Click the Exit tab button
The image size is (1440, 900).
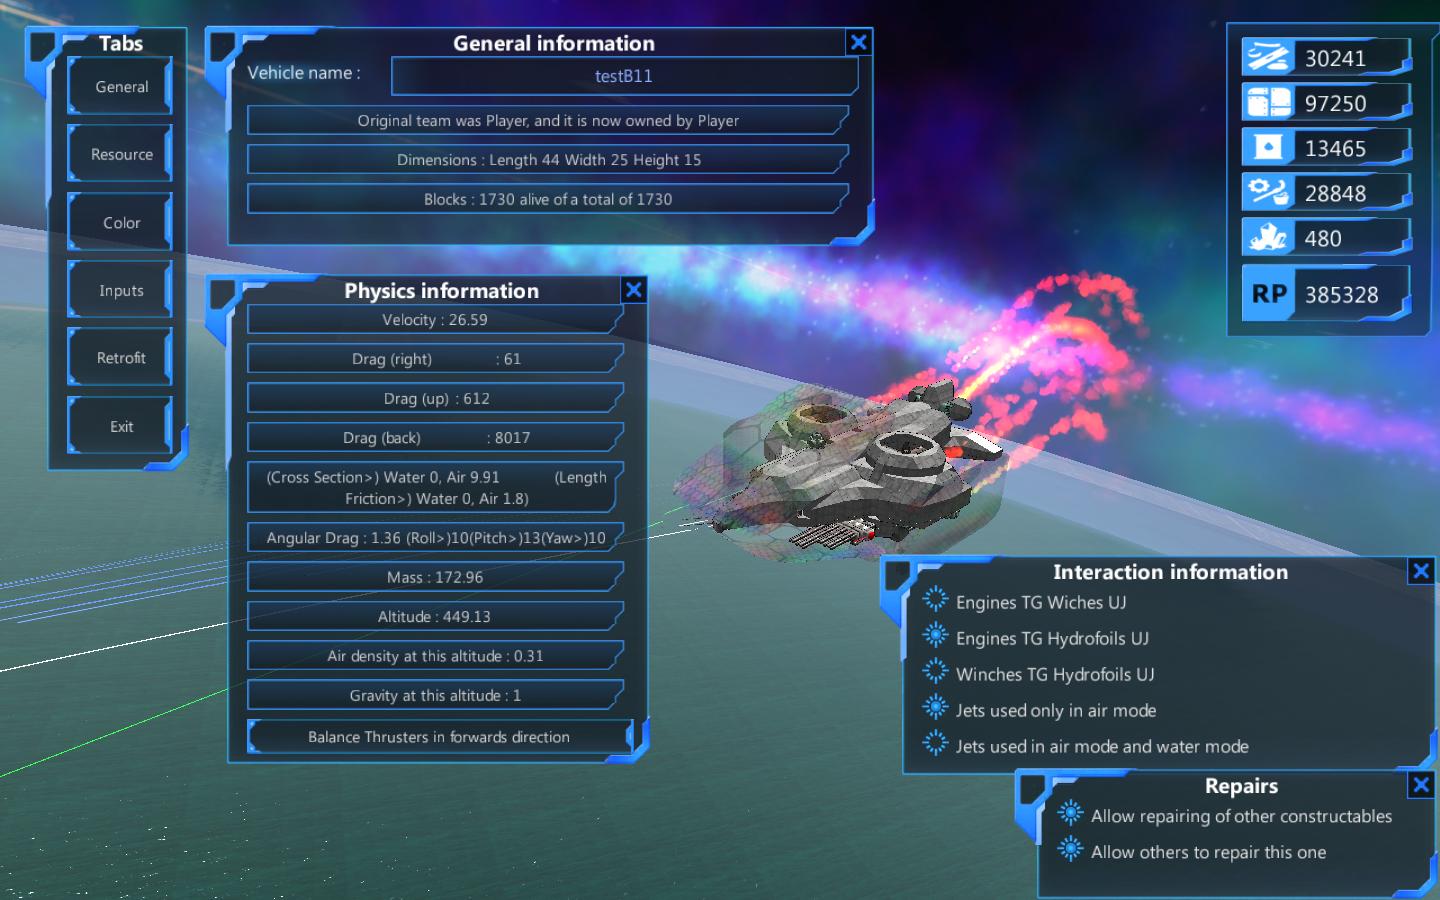[x=121, y=426]
